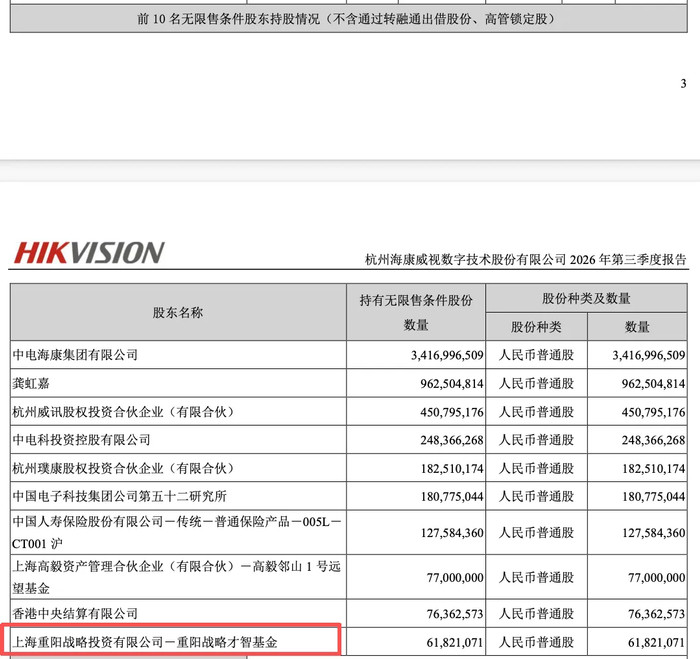Viewport: 700px width, 659px height.
Task: Click the page number 3
Action: 683,83
